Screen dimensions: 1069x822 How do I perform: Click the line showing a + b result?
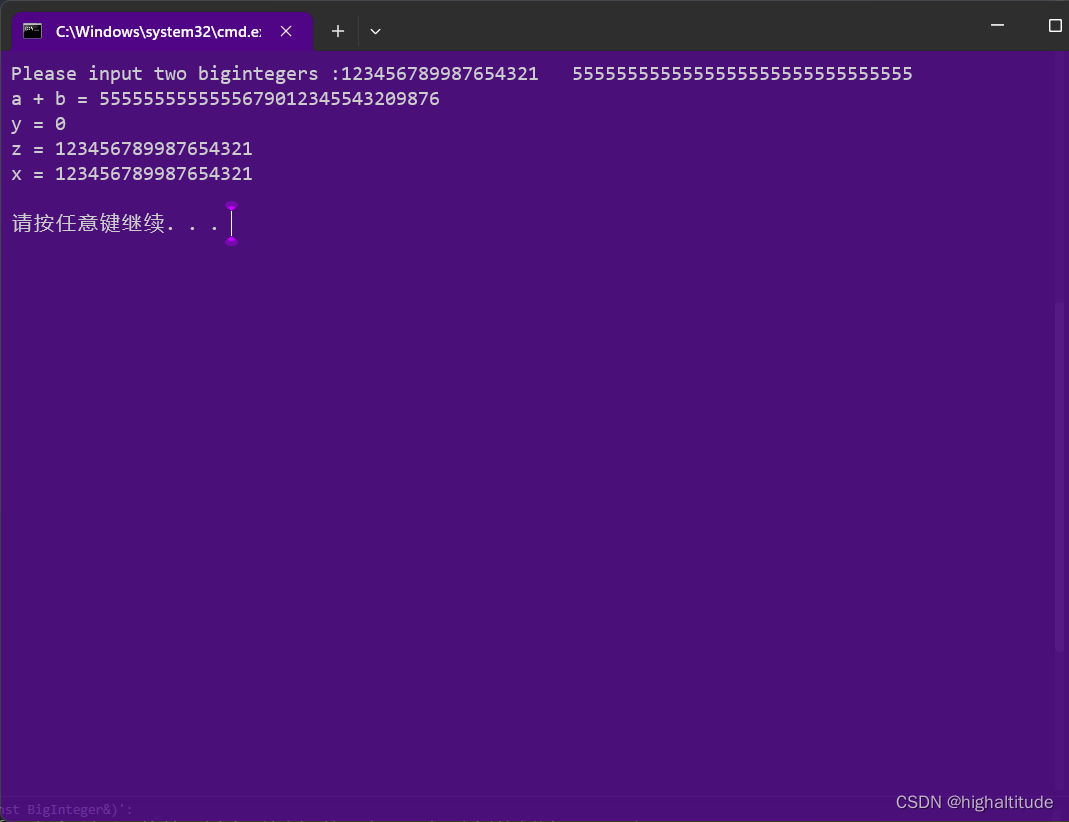[224, 98]
